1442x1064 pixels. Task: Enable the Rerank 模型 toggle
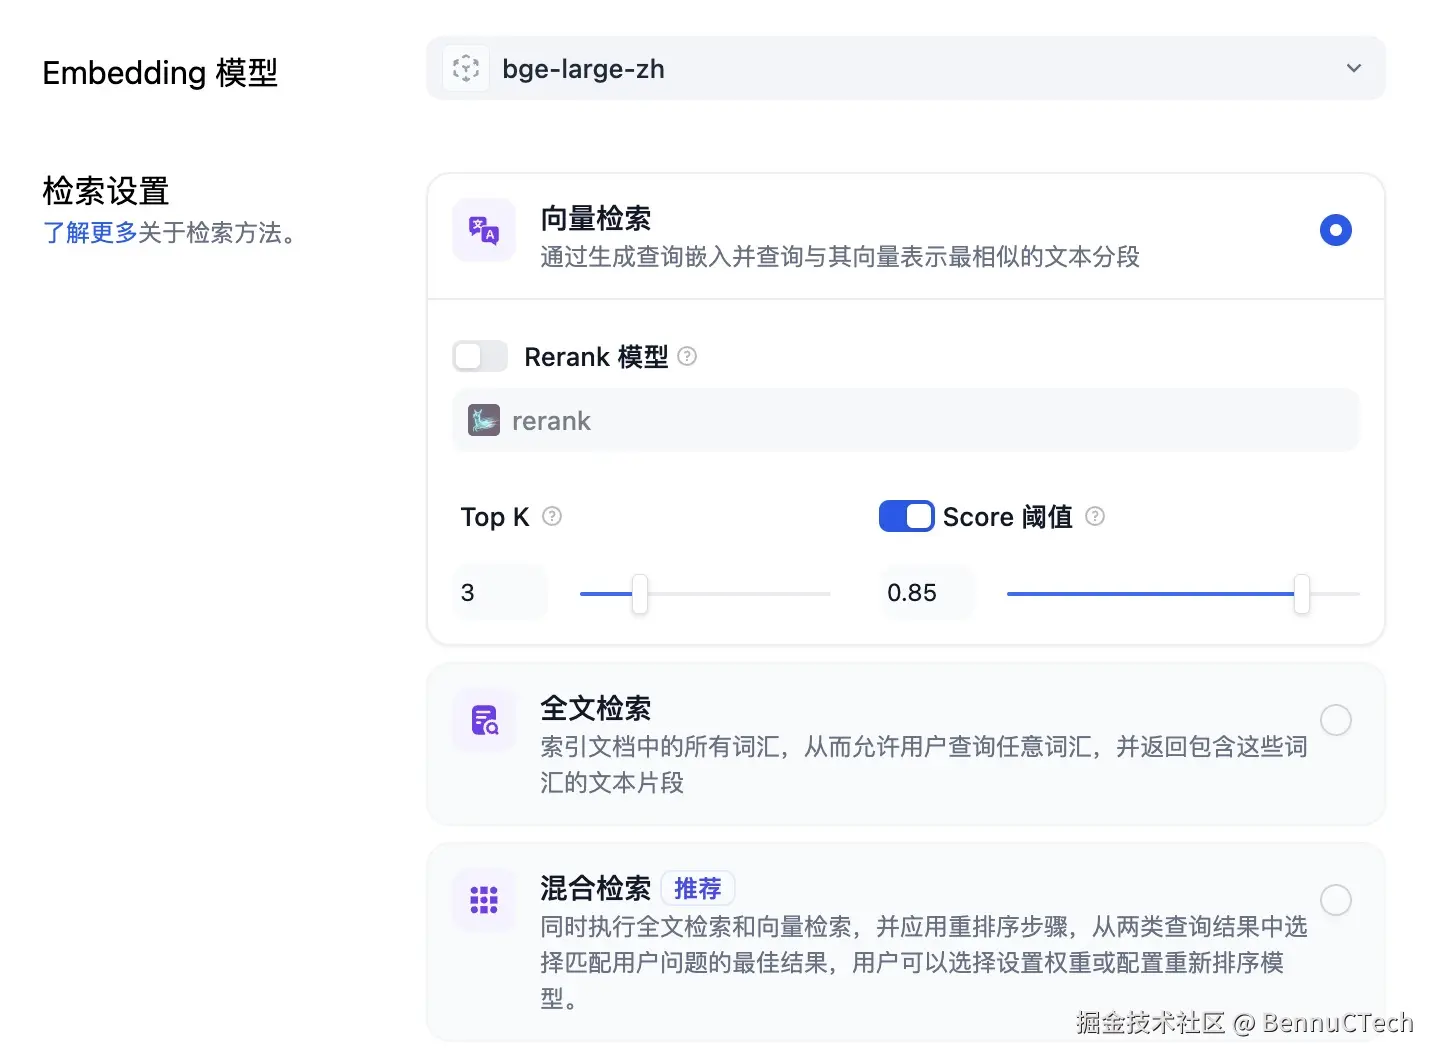(x=479, y=356)
